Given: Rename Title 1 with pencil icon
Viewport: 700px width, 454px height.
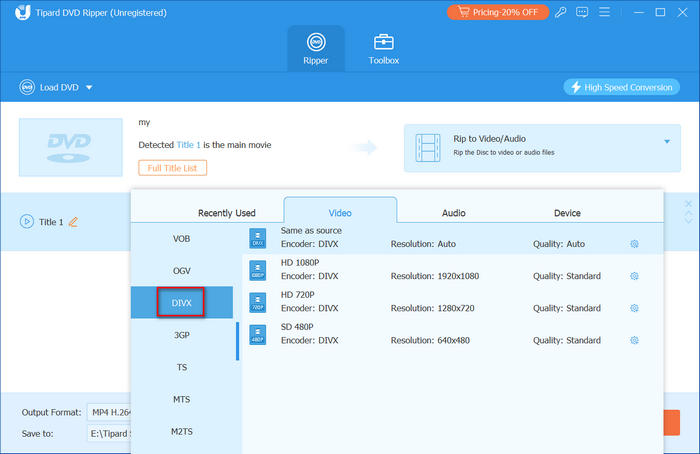Looking at the screenshot, I should (73, 222).
